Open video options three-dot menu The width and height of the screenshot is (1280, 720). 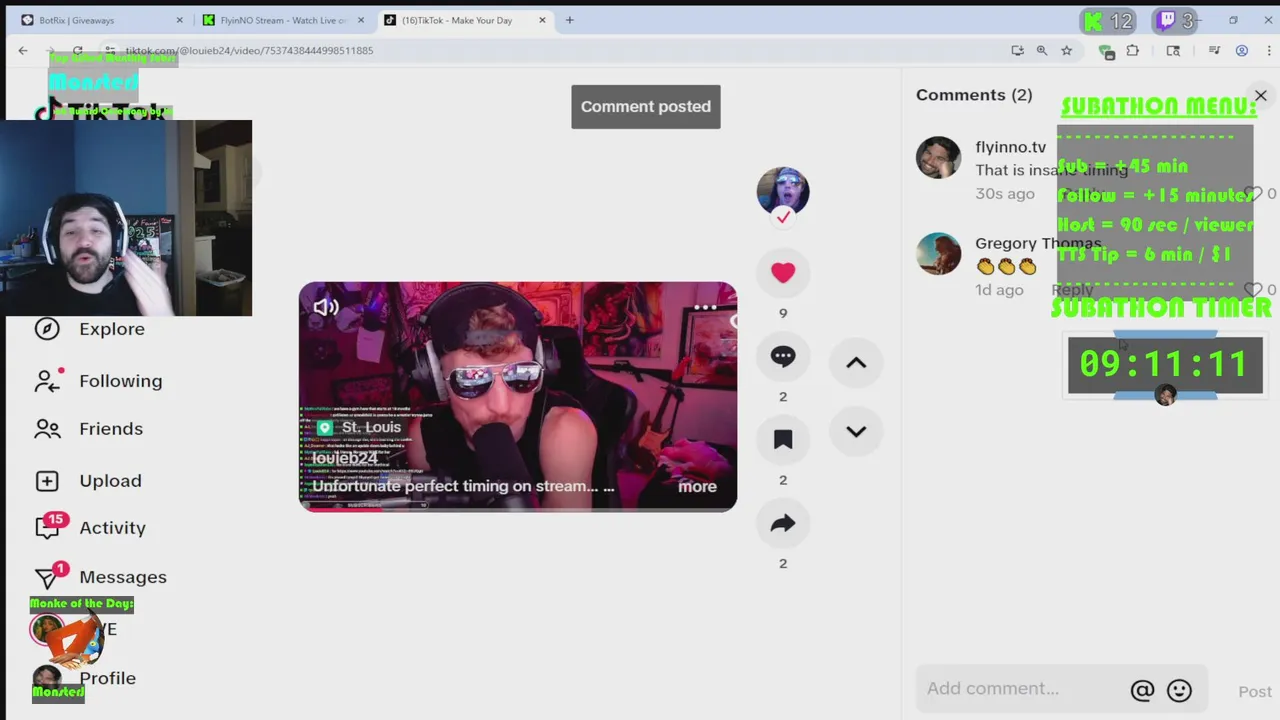(705, 308)
